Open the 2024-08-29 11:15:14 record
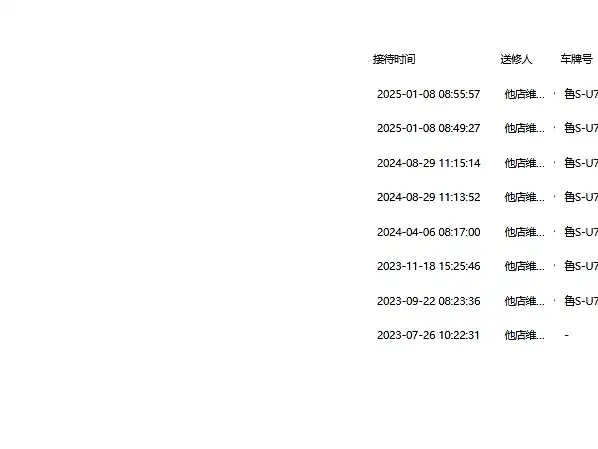Image resolution: width=598 pixels, height=449 pixels. tap(428, 163)
